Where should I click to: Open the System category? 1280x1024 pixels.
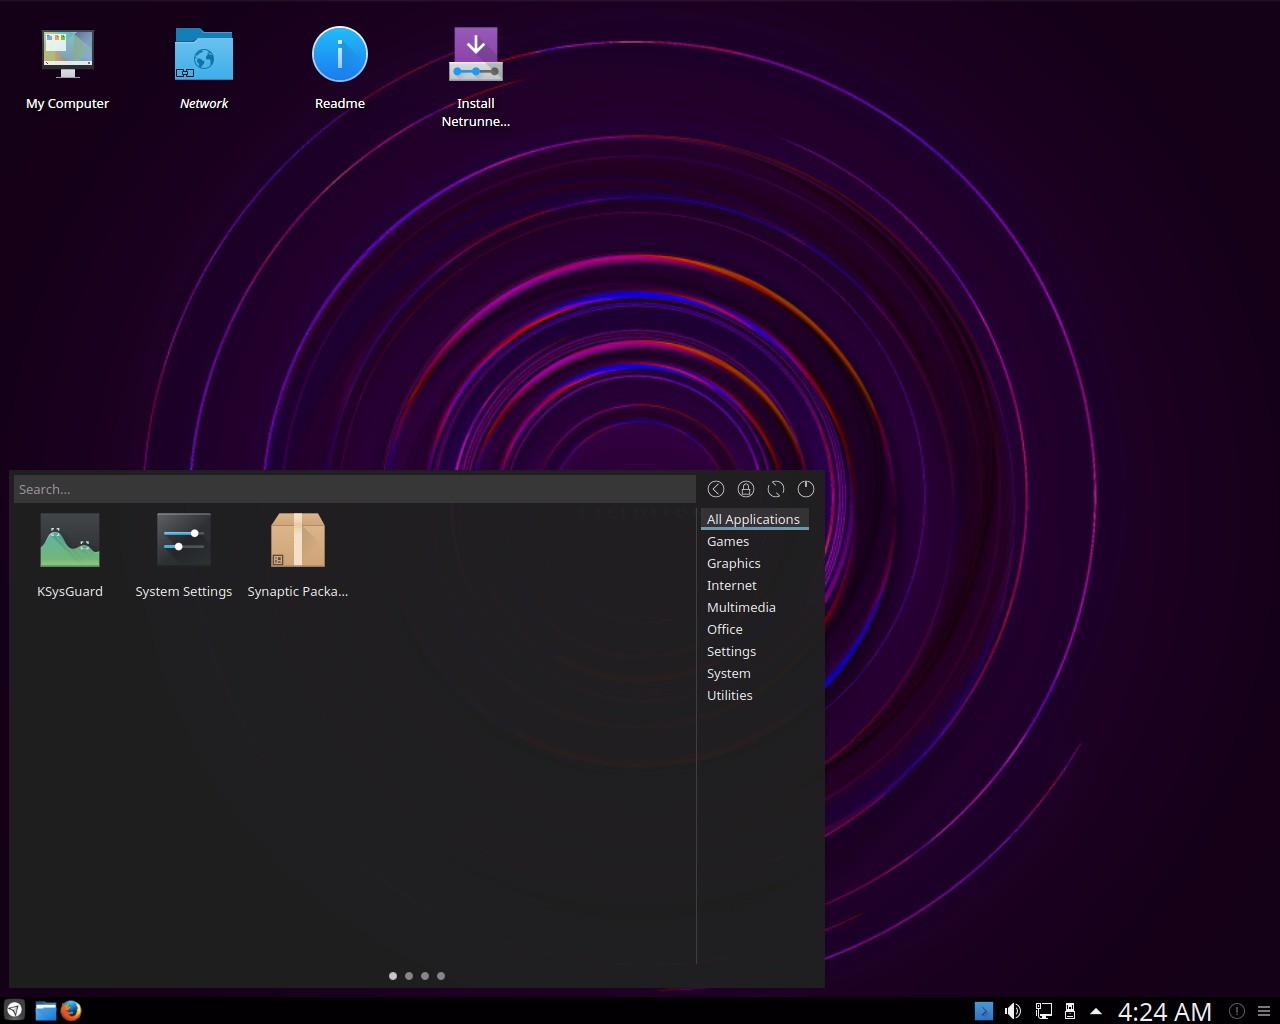coord(729,673)
